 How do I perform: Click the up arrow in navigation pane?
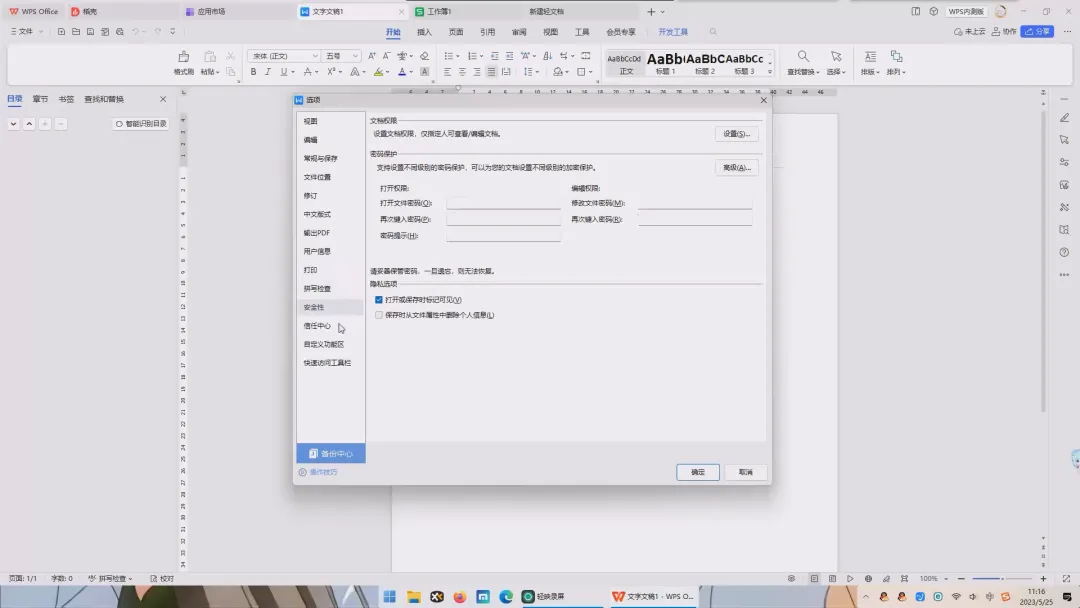[29, 124]
